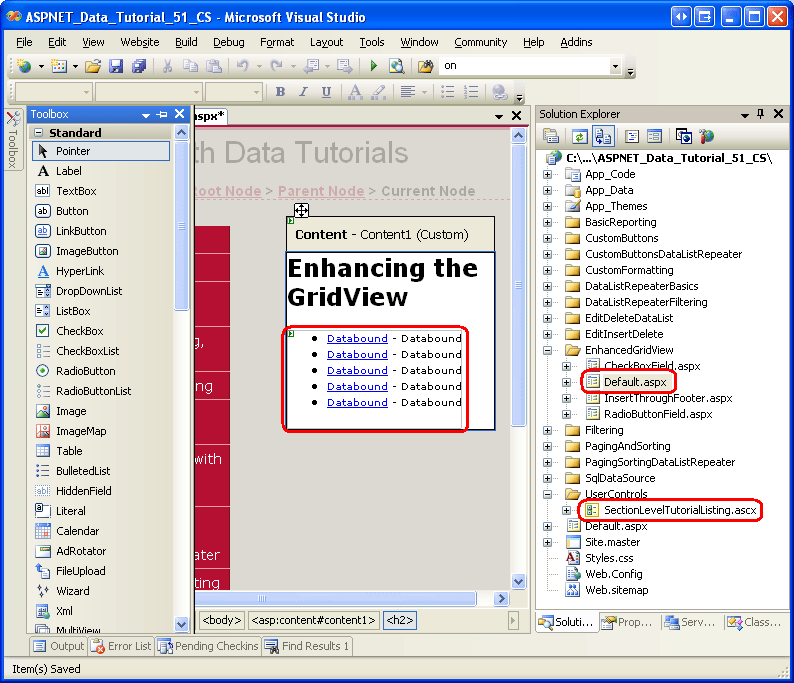Collapse the EnhancedGridView folder
This screenshot has height=683, width=794.
pos(548,350)
